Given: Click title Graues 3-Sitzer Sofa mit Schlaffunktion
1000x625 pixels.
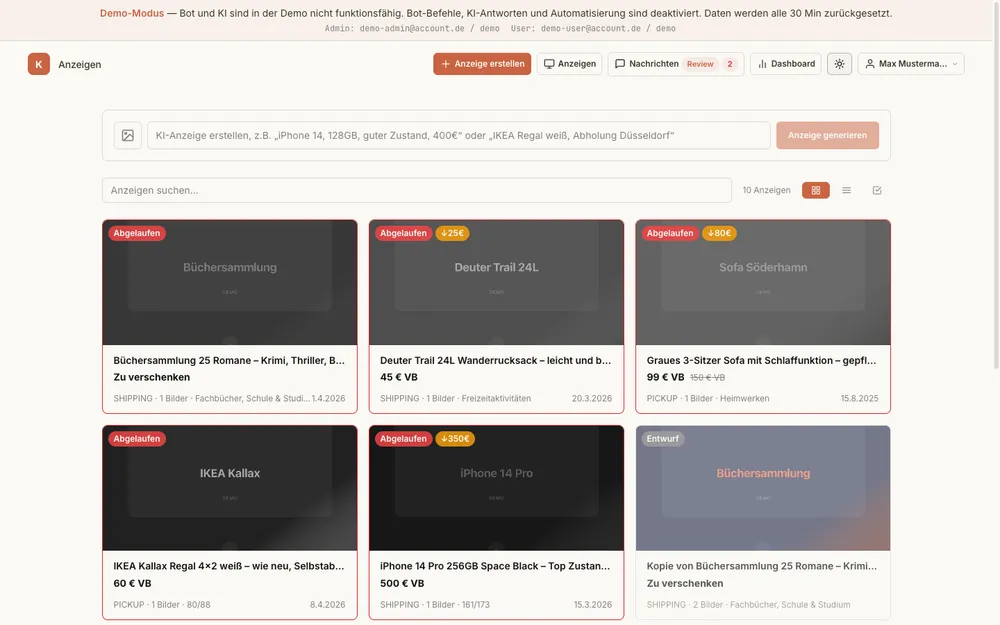Looking at the screenshot, I should tap(761, 360).
